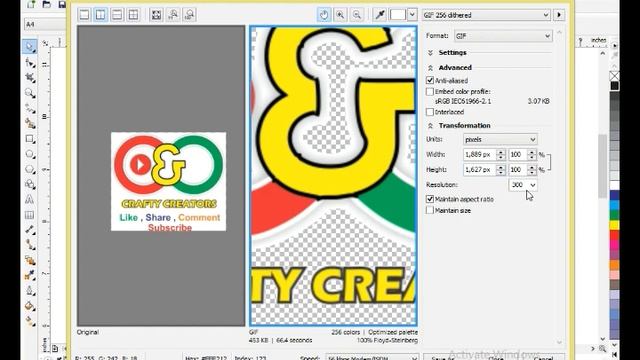Toggle Maintain aspect ratio checkbox
The height and width of the screenshot is (360, 640).
(x=430, y=199)
